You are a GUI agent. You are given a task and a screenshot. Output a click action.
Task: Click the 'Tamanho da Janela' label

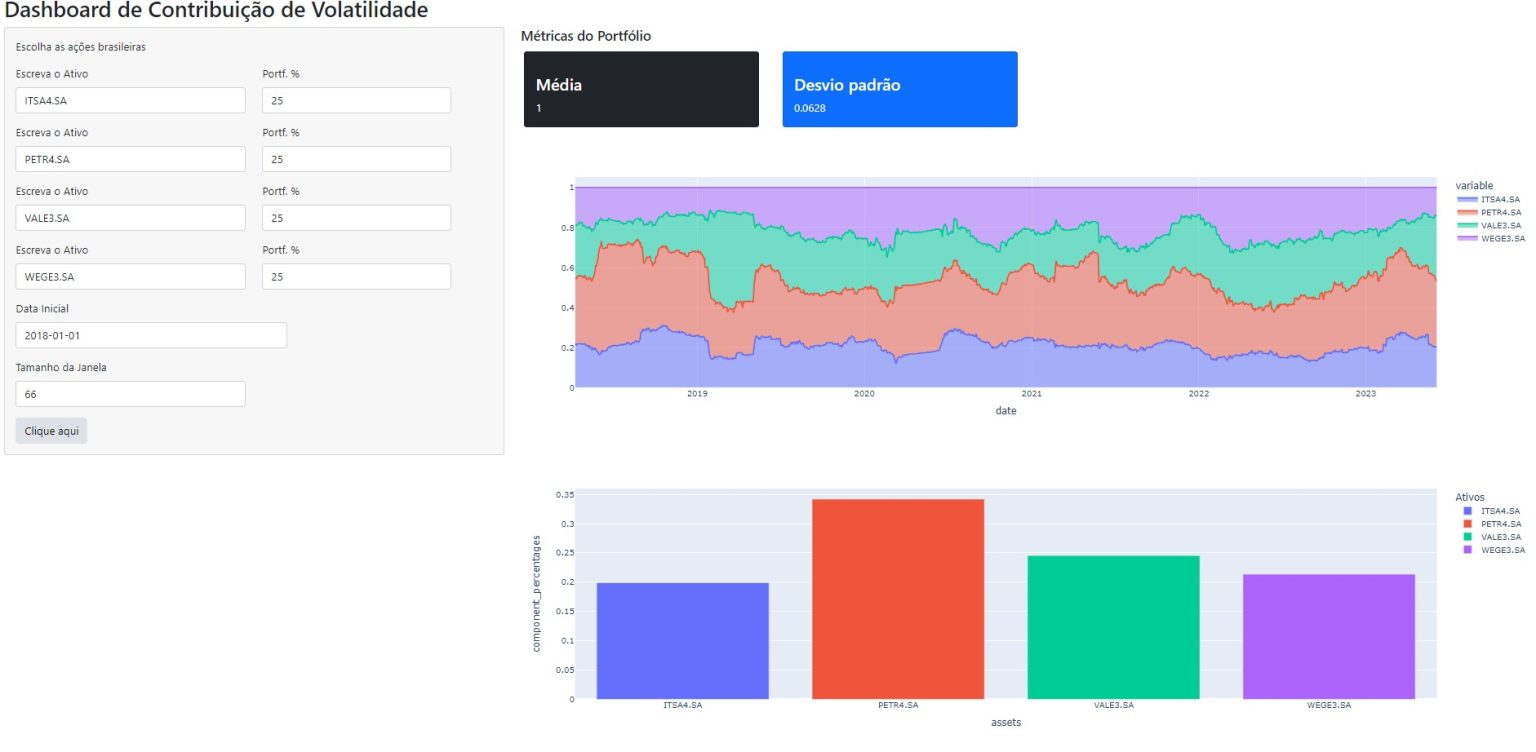coord(61,368)
